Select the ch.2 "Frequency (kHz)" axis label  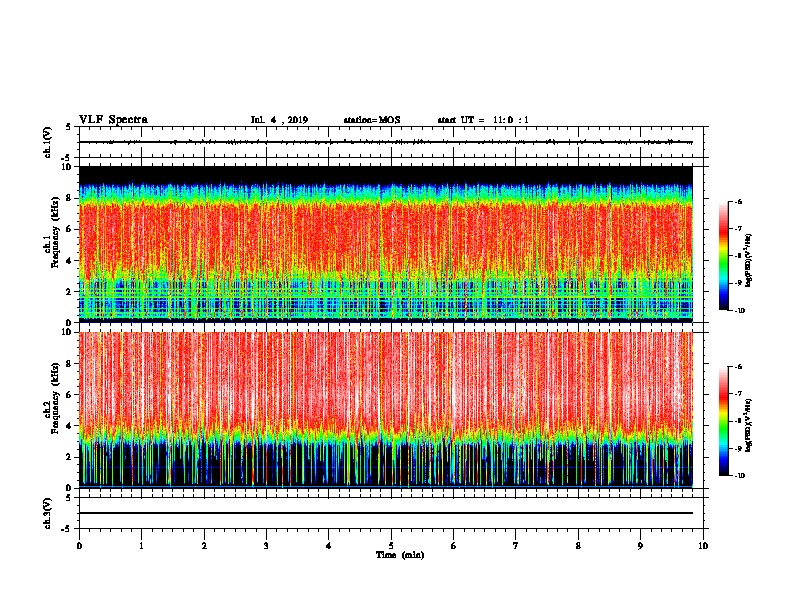pos(55,398)
